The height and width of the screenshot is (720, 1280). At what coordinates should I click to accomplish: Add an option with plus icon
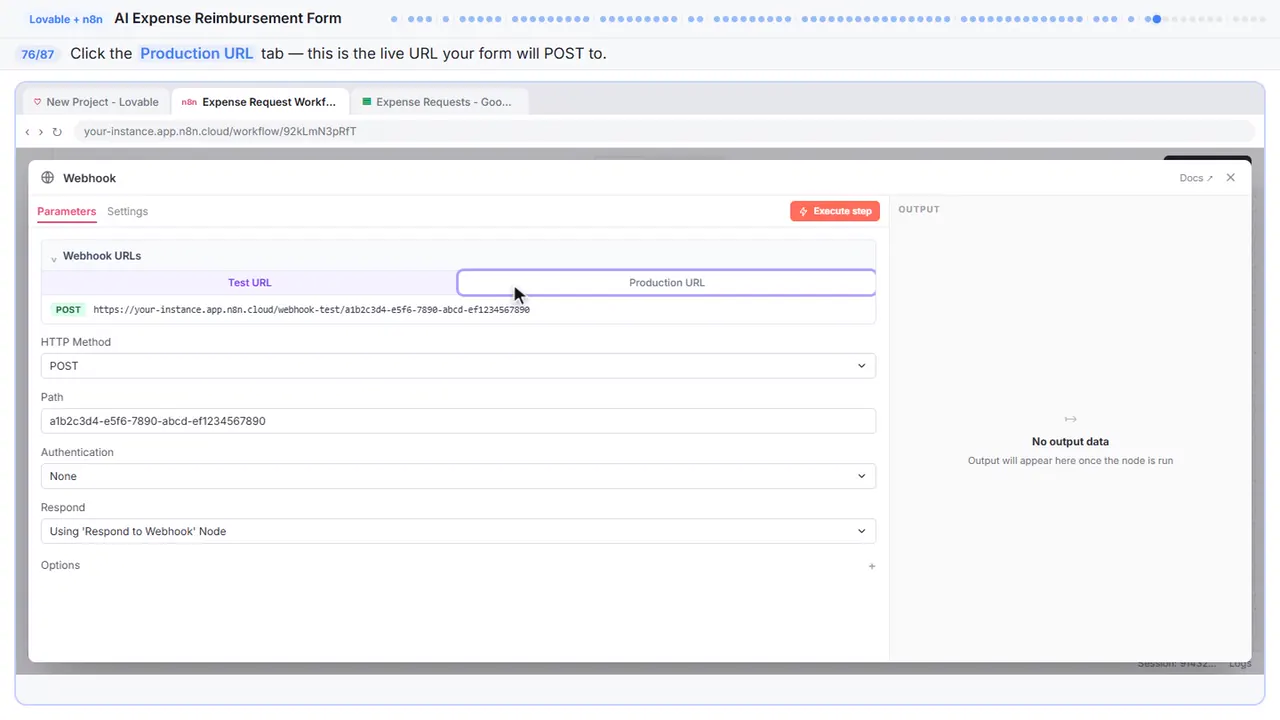click(x=872, y=566)
